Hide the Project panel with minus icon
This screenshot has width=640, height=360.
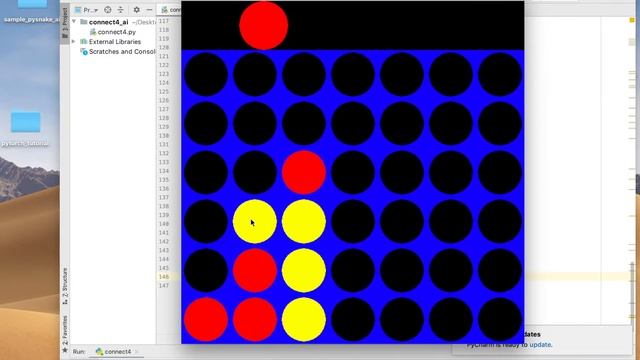click(149, 9)
